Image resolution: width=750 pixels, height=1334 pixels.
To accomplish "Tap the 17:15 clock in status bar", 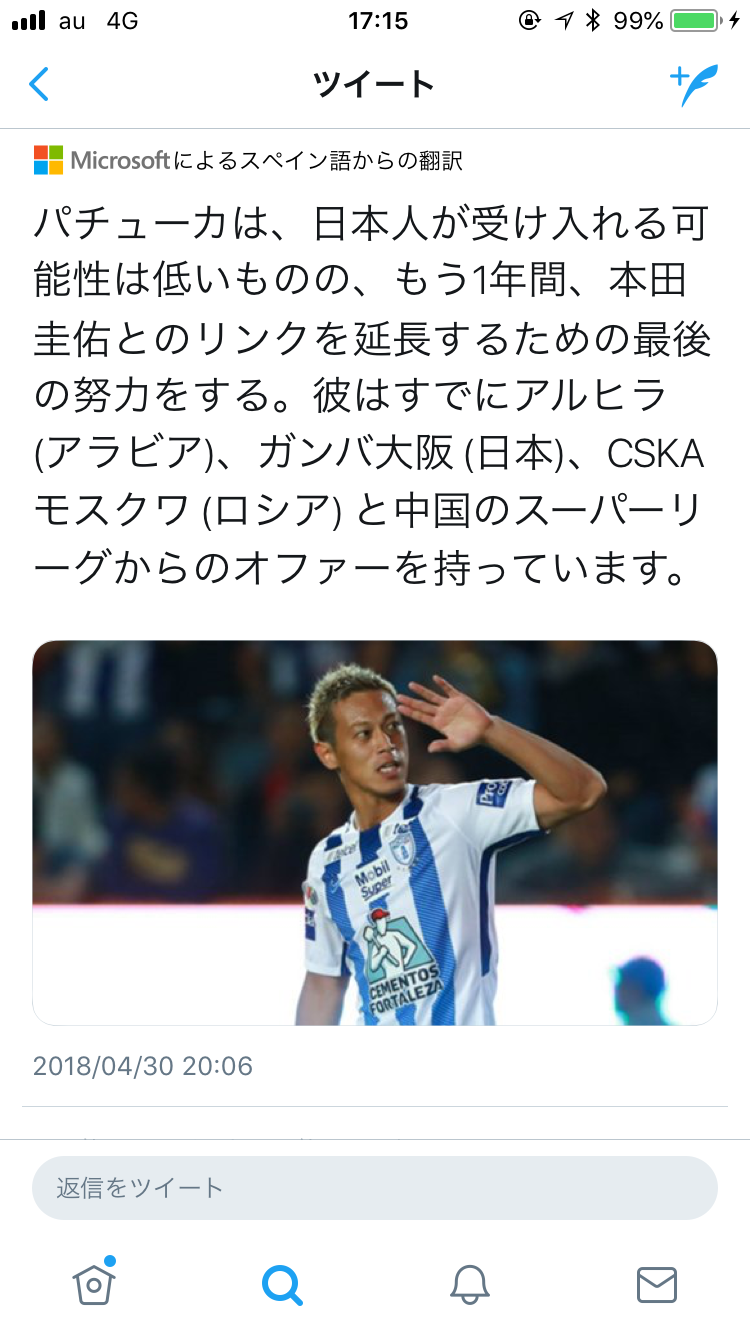I will pyautogui.click(x=378, y=20).
